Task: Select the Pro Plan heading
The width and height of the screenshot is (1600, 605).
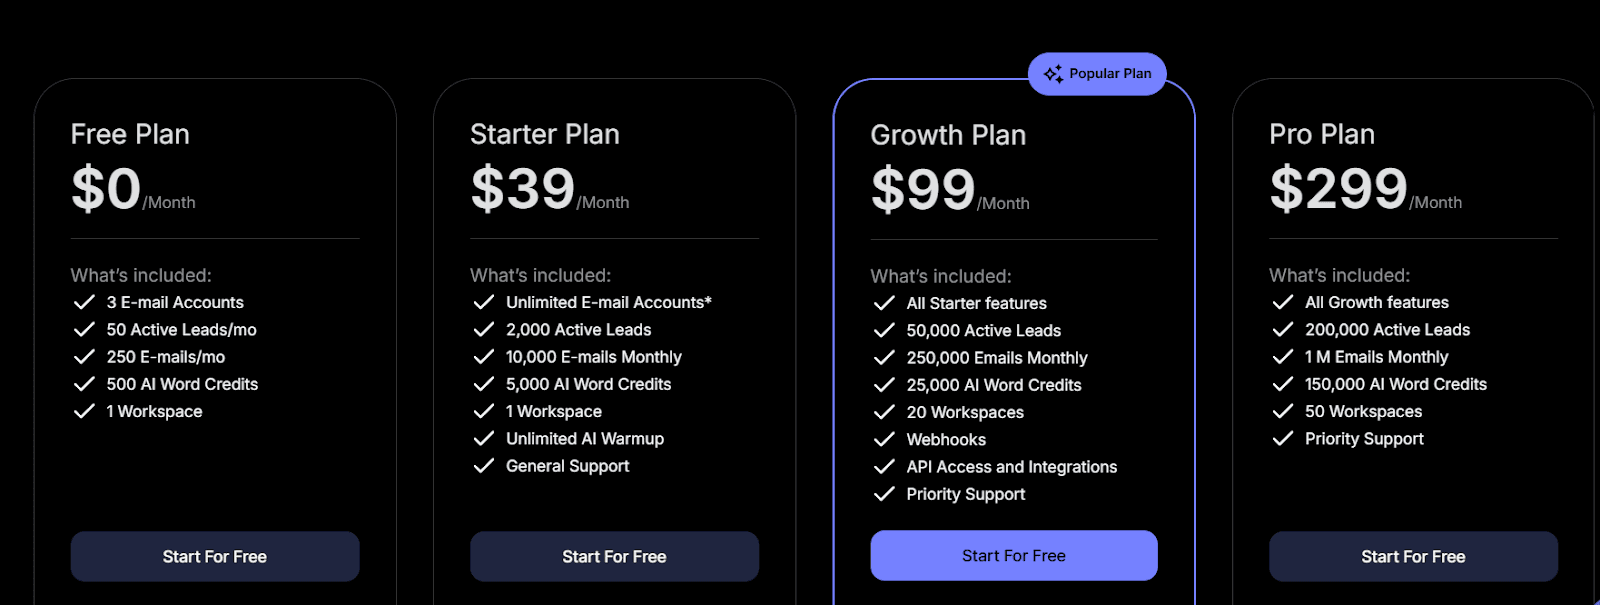Action: point(1322,134)
